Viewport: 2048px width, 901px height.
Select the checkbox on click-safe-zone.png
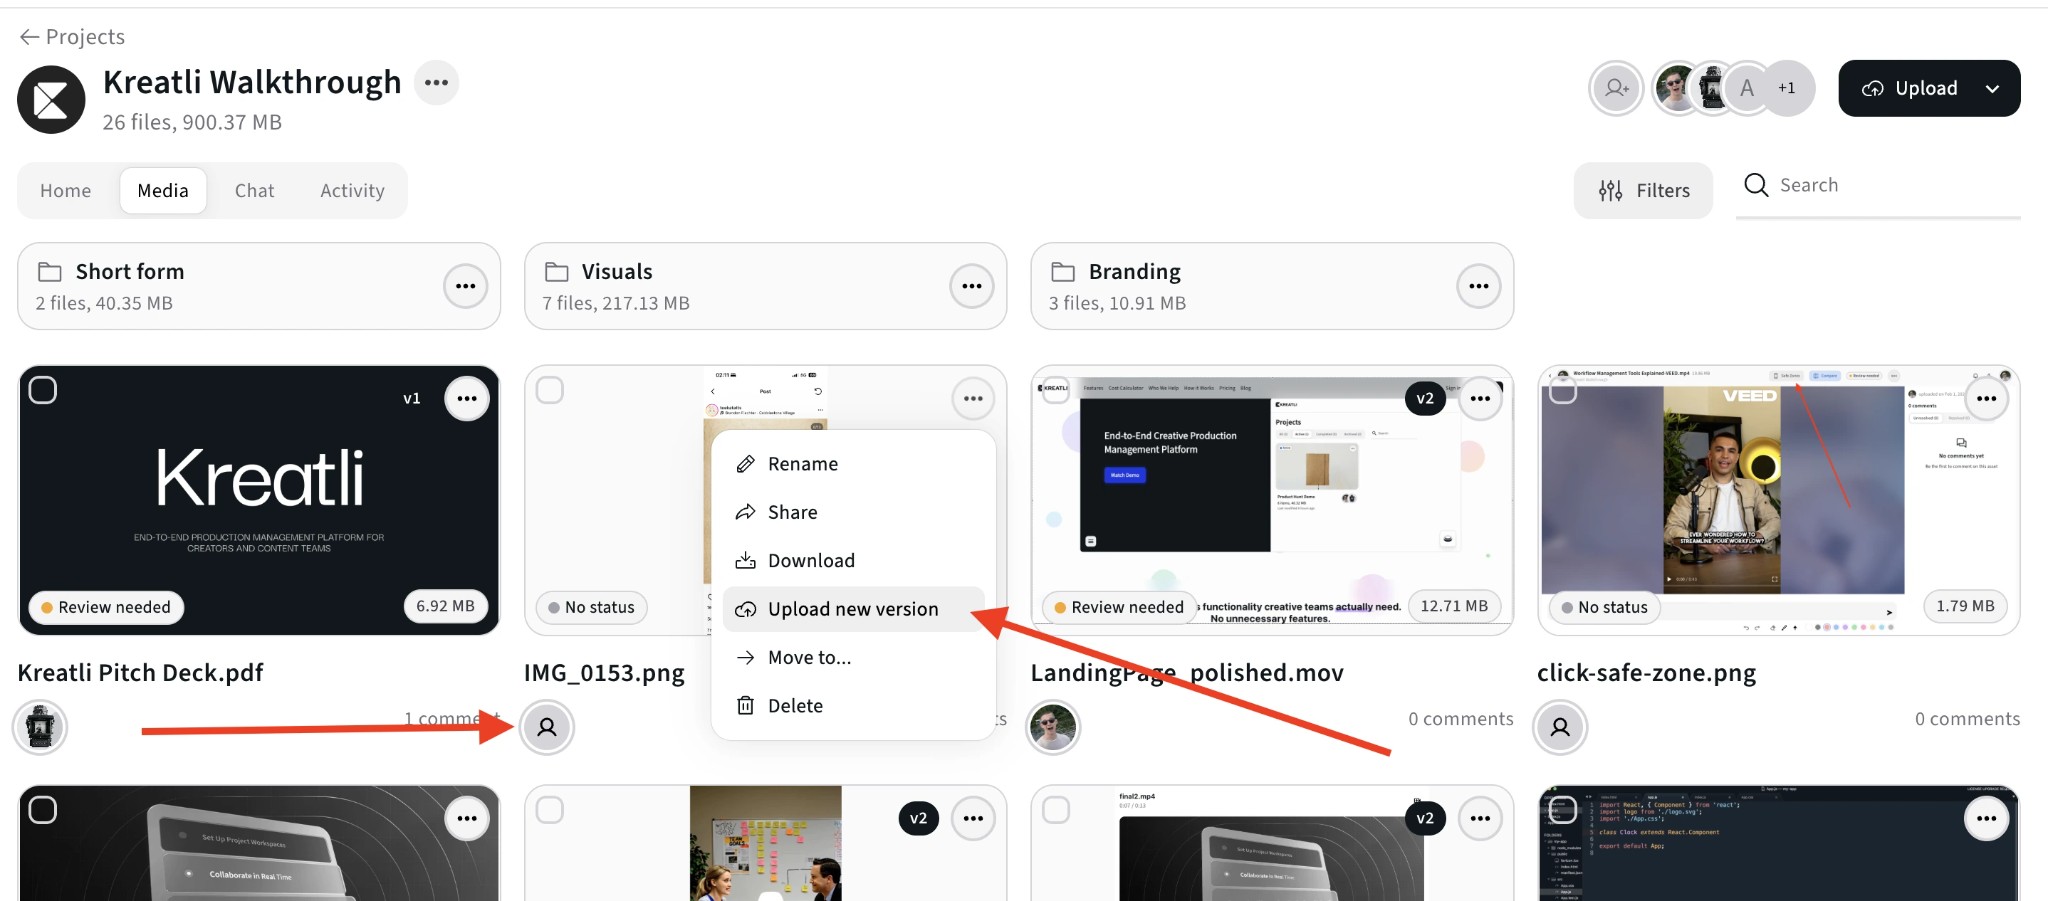1561,390
